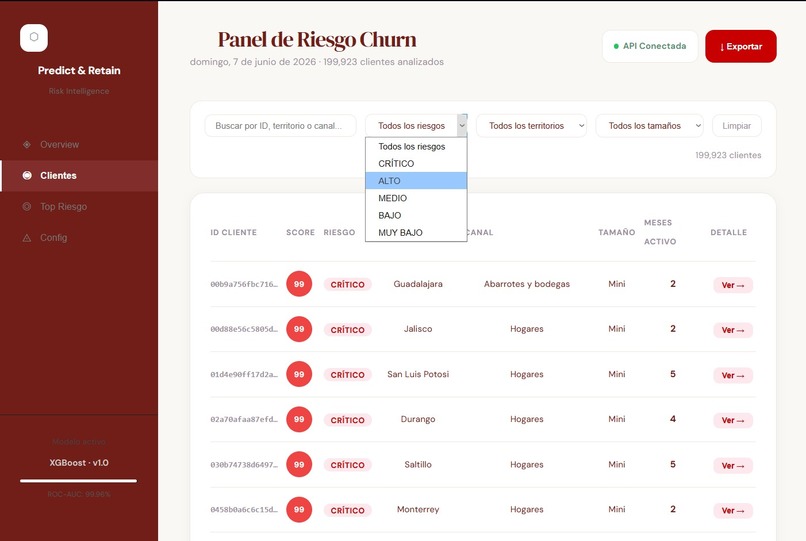Open Ver detail for Guadalajara client

tap(733, 285)
